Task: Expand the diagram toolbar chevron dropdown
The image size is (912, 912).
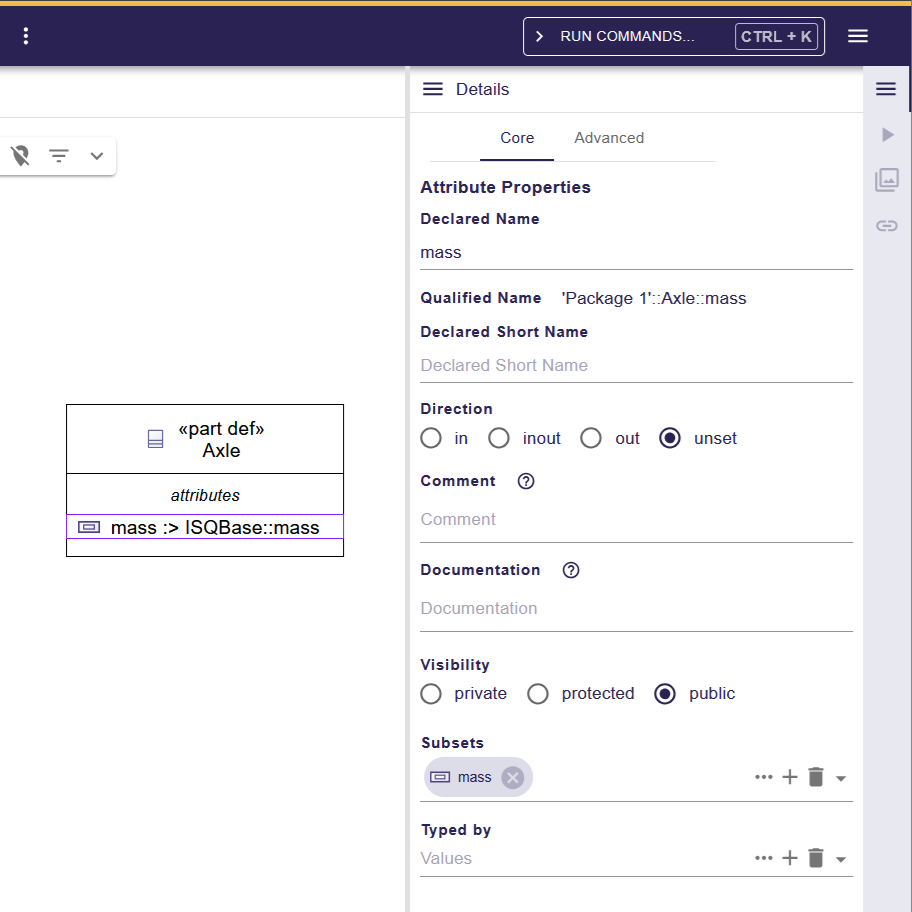Action: coord(96,156)
